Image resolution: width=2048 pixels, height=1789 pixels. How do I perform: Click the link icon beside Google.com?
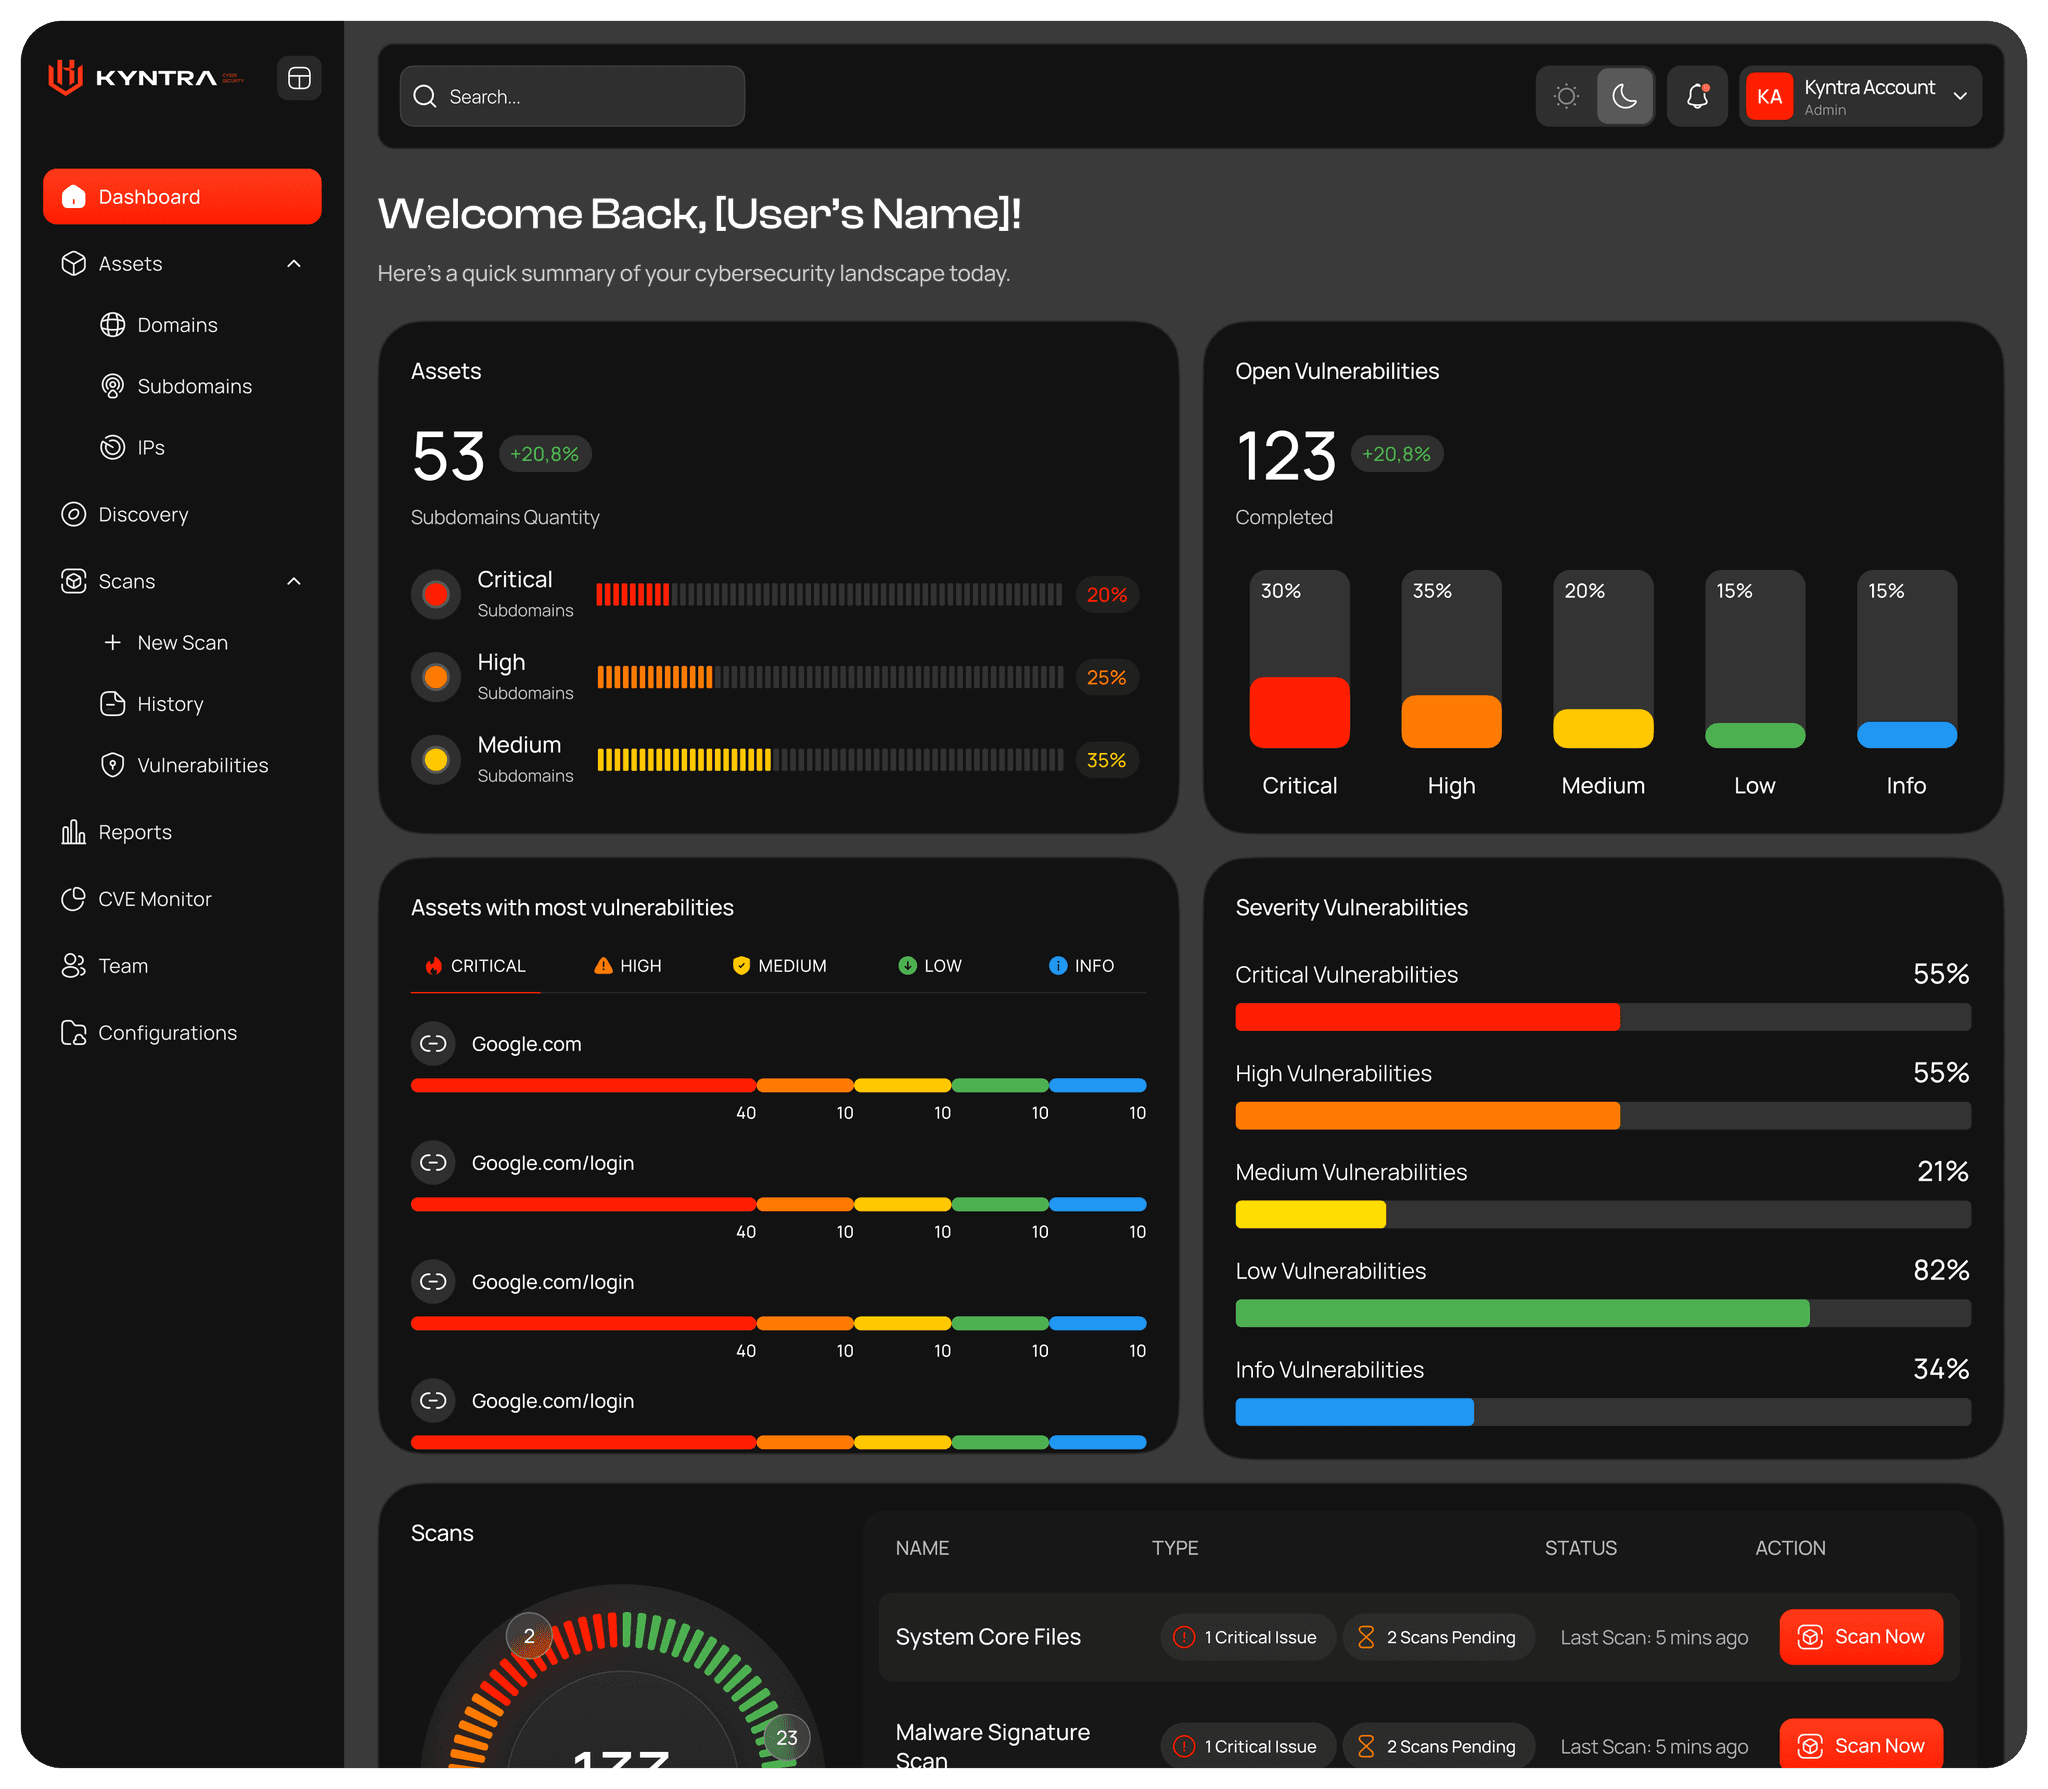(433, 1044)
